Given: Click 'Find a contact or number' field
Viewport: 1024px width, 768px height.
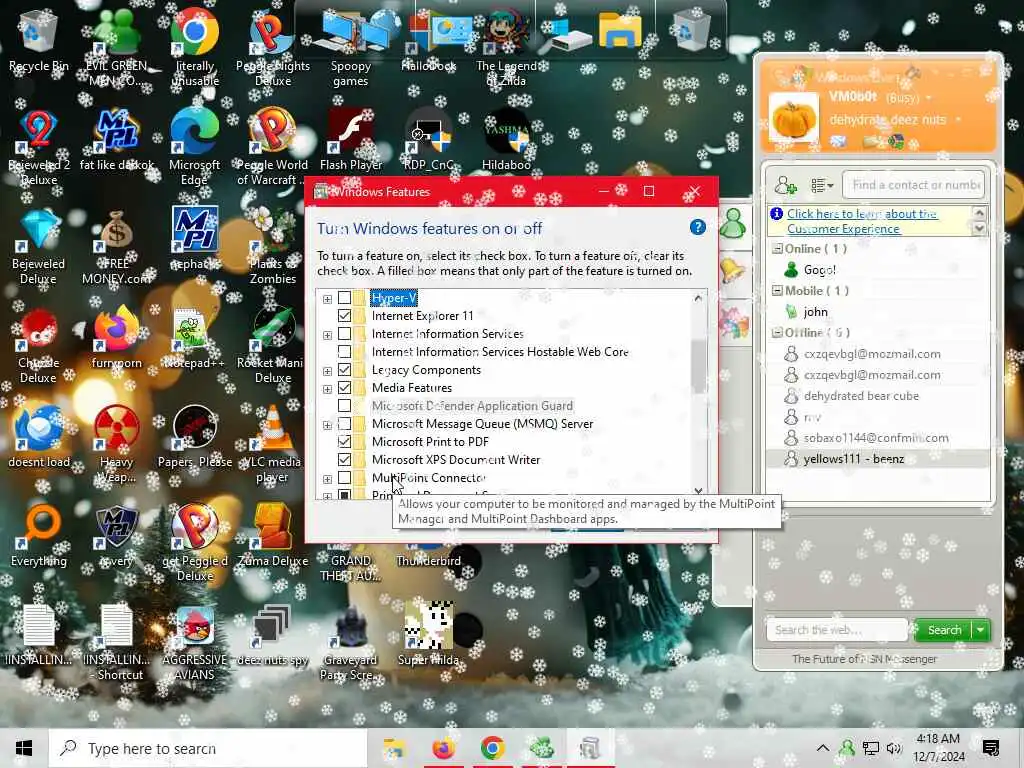Looking at the screenshot, I should pos(914,185).
